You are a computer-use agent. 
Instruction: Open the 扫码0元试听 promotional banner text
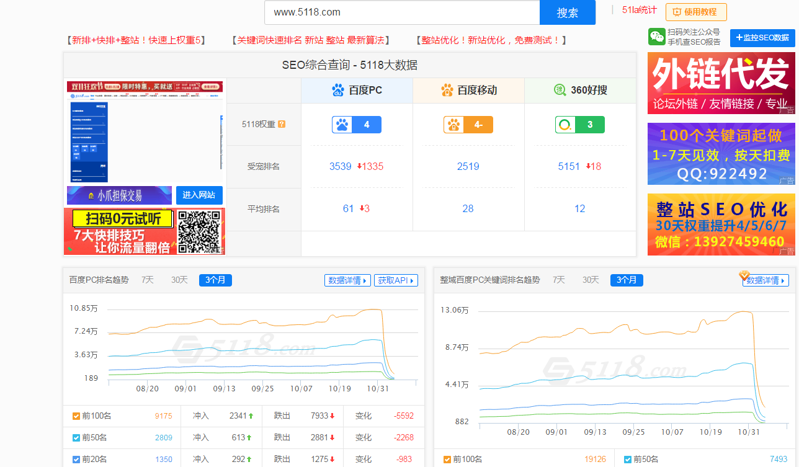pos(122,219)
